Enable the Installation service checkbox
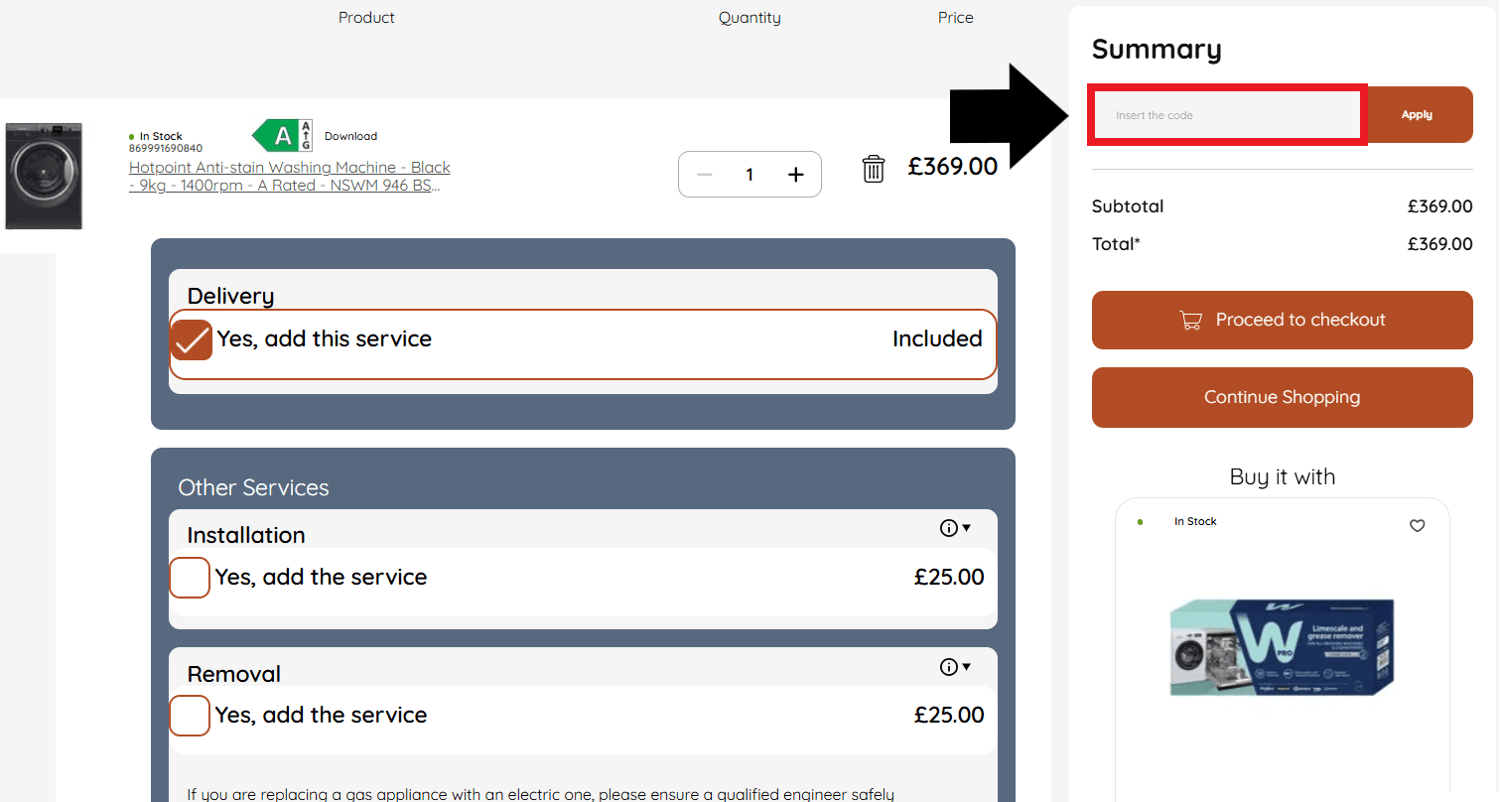The width and height of the screenshot is (1500, 802). coord(190,577)
